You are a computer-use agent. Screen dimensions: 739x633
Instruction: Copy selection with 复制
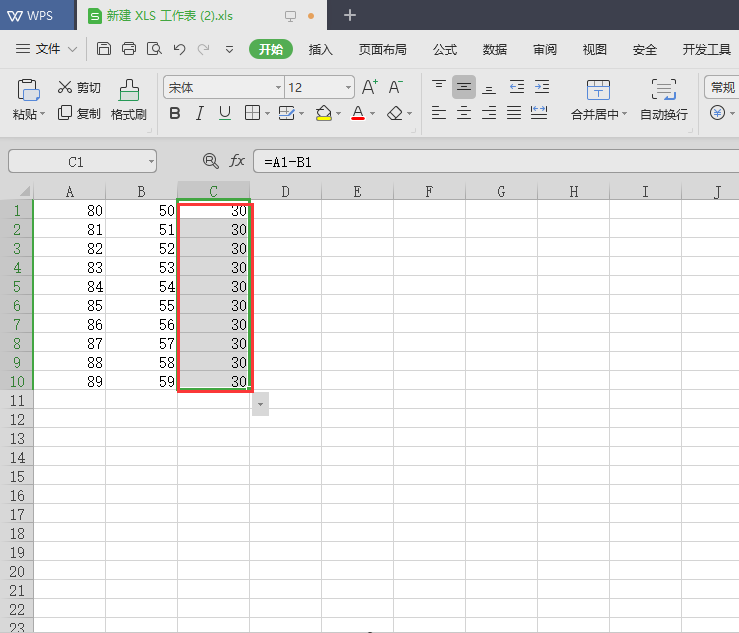pyautogui.click(x=79, y=113)
